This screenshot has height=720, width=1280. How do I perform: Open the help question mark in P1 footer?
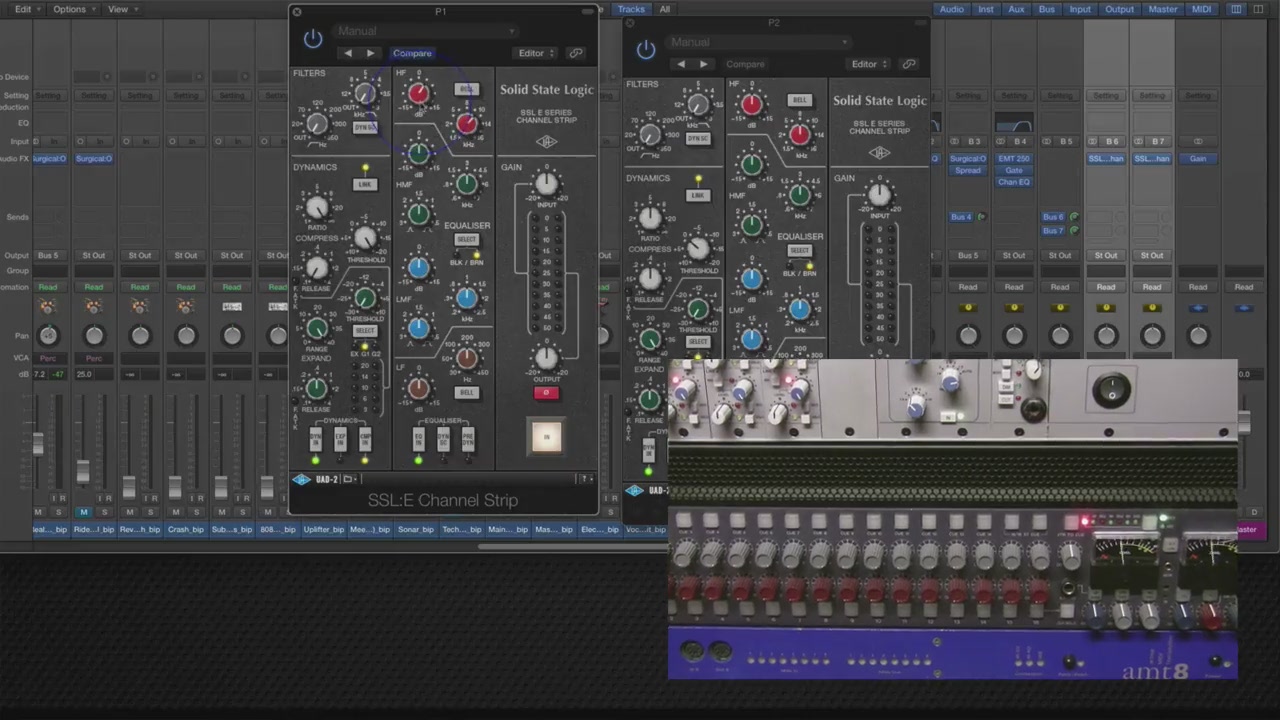tap(586, 480)
